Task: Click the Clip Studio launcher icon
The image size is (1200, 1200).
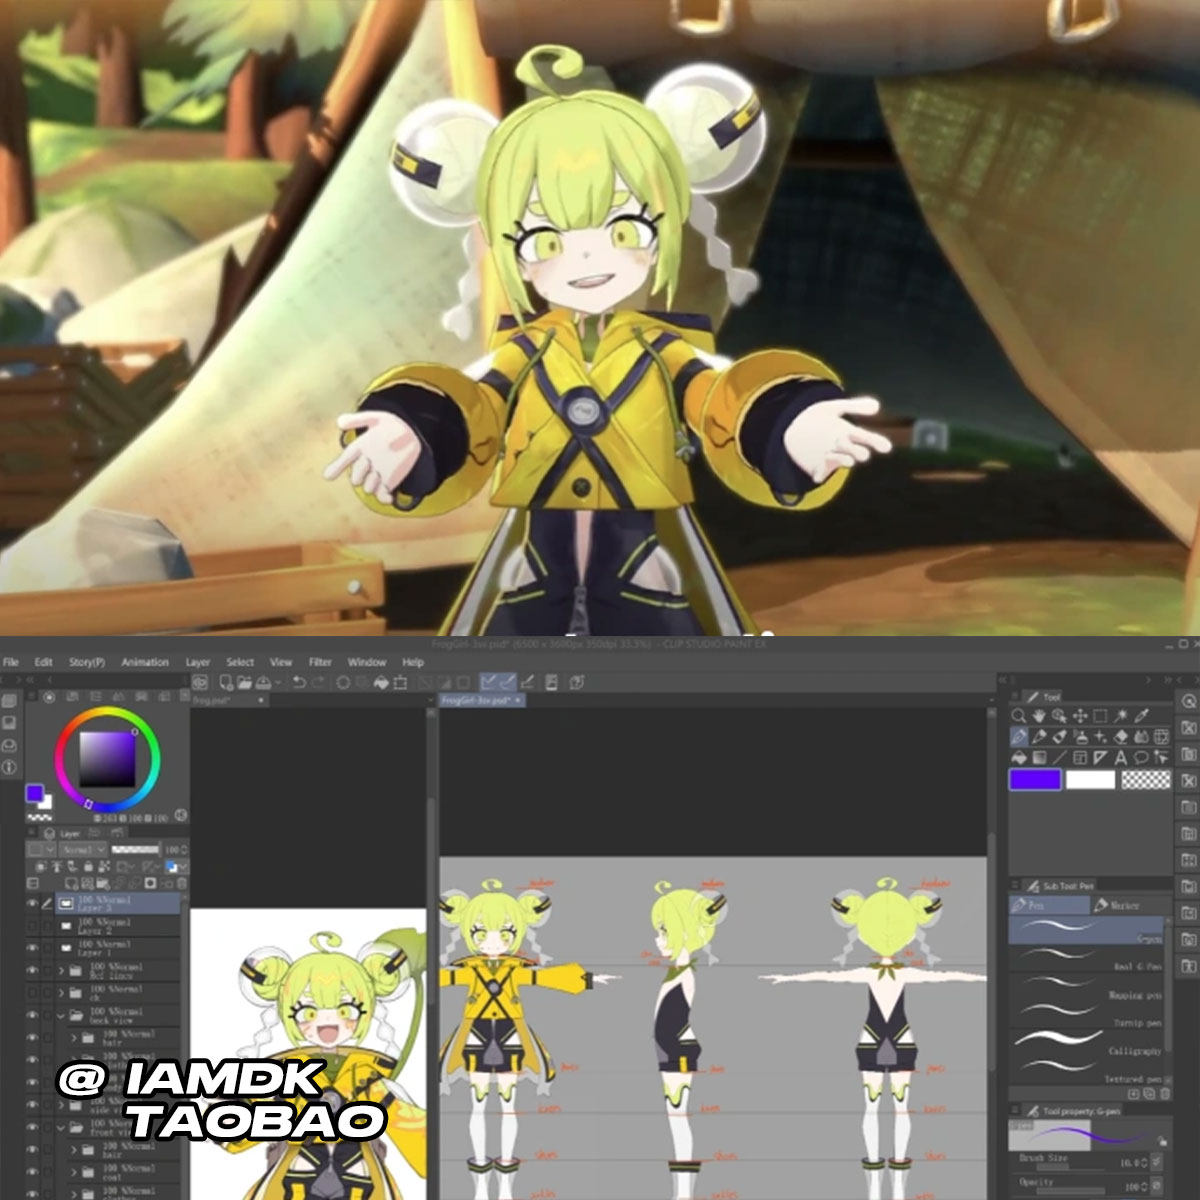Action: click(200, 682)
